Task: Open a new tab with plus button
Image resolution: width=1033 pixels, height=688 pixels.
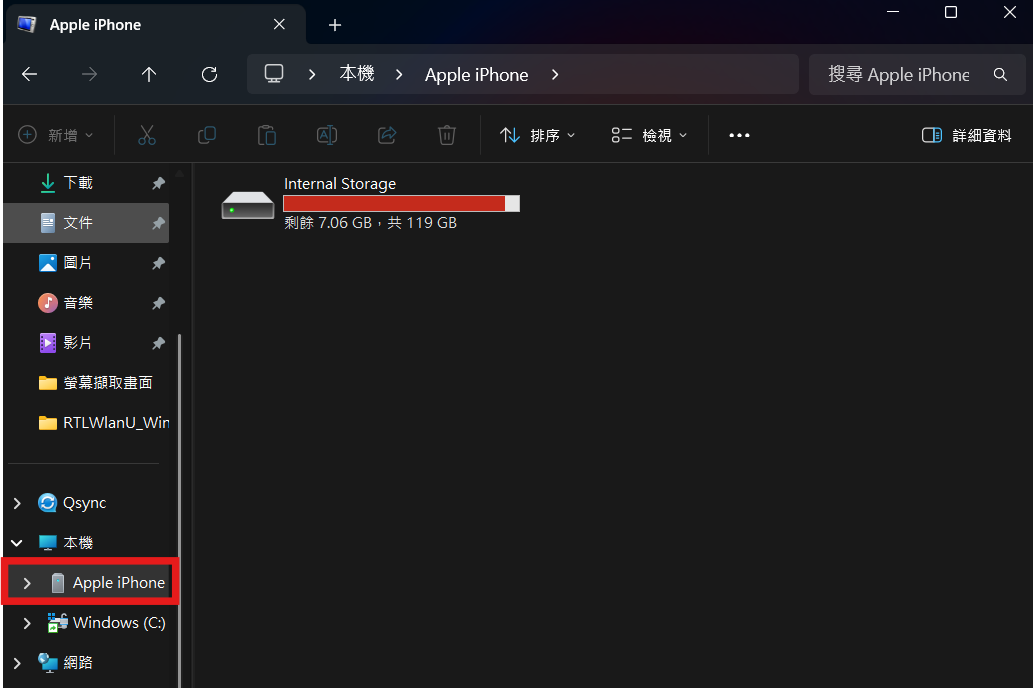Action: tap(335, 25)
